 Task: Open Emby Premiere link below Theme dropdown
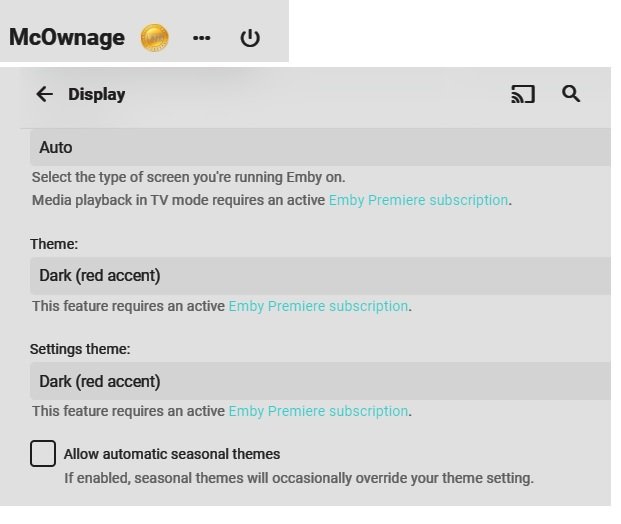318,306
